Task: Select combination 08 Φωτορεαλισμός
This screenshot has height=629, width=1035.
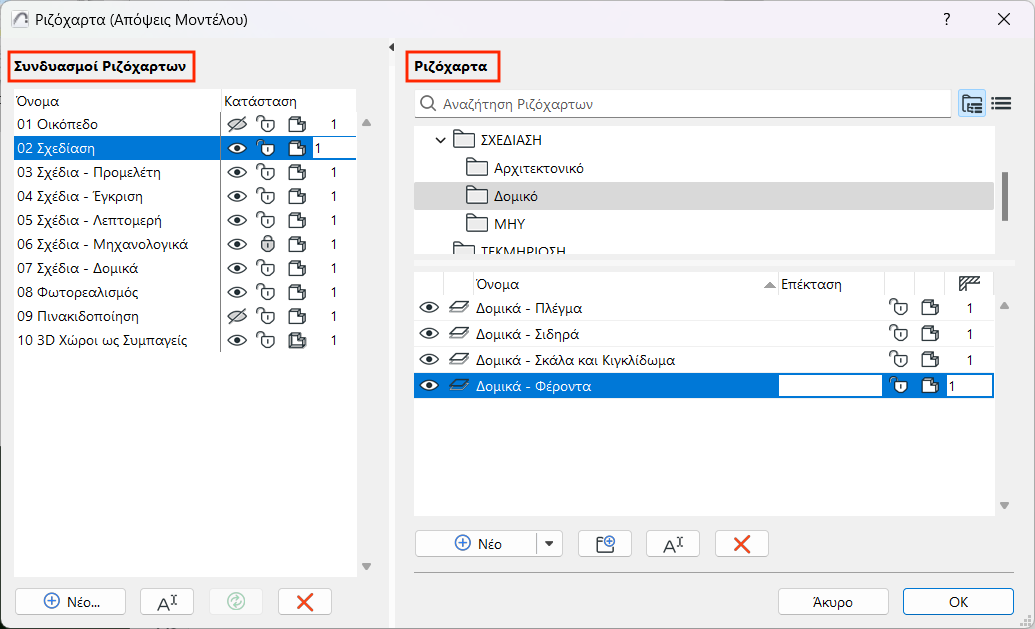Action: point(78,292)
